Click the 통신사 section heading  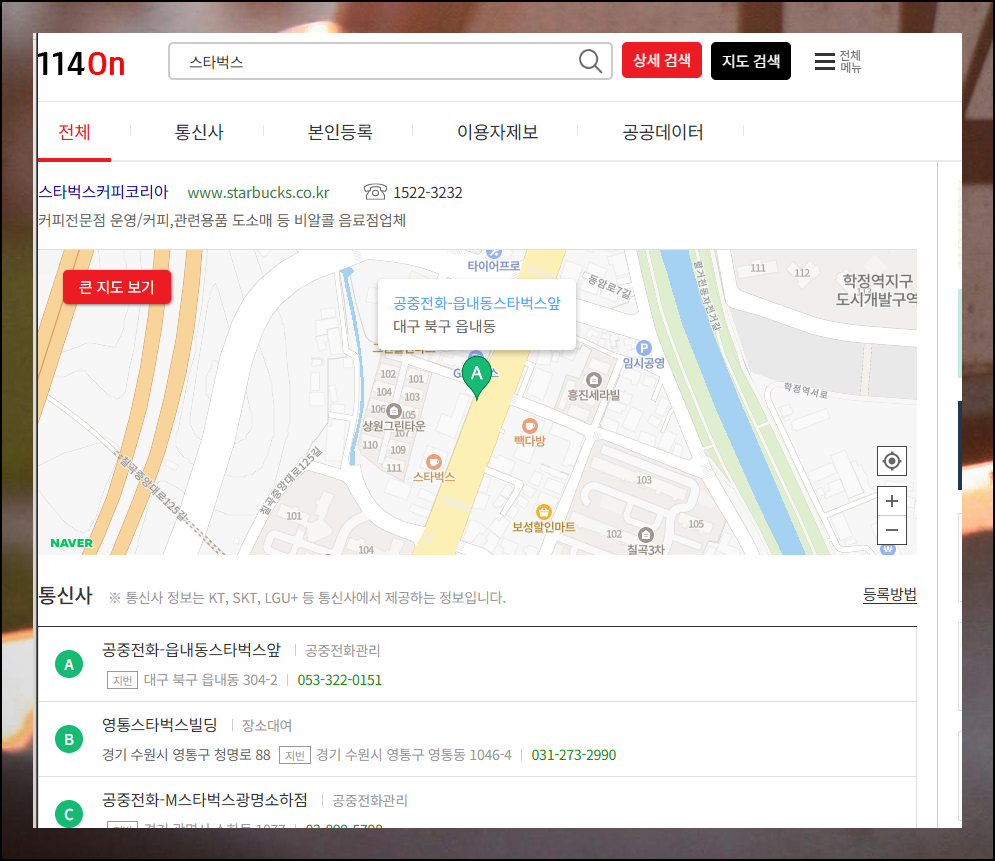(65, 596)
